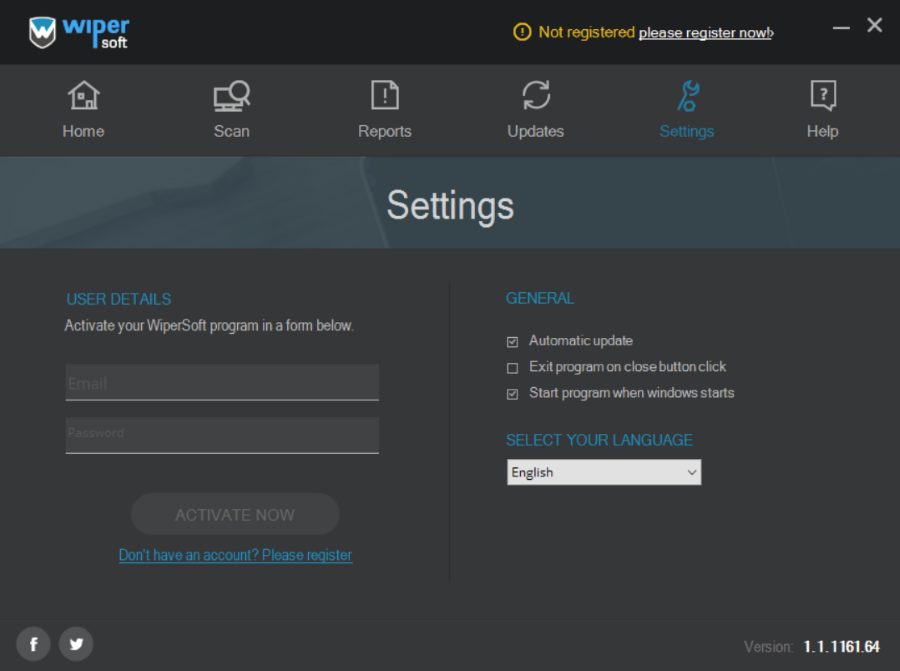Open the Scan monitor icon
Viewport: 900px width, 671px height.
pyautogui.click(x=231, y=96)
